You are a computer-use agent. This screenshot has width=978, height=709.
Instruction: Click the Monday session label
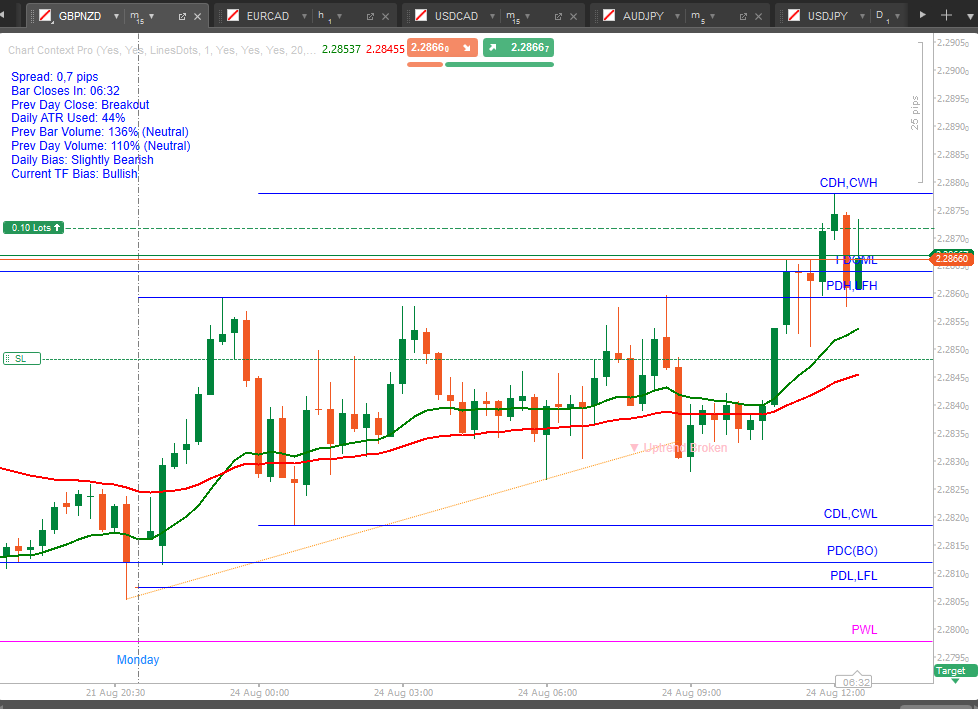pyautogui.click(x=138, y=660)
